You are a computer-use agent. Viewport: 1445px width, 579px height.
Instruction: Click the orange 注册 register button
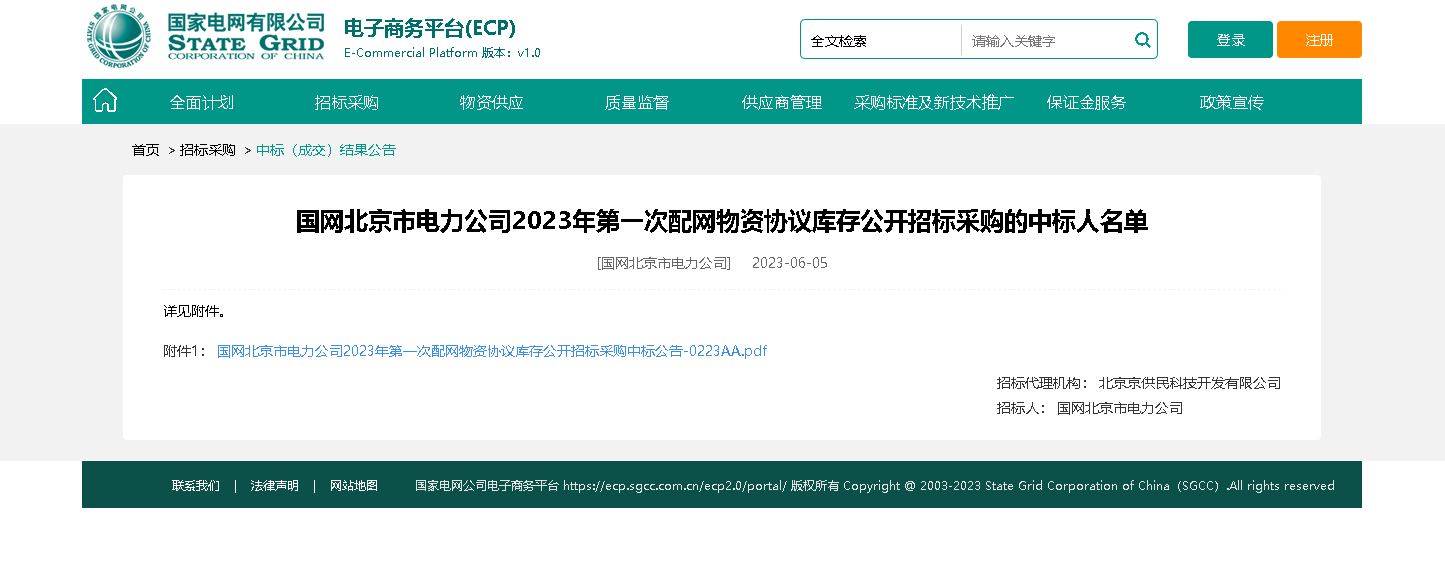[x=1319, y=40]
